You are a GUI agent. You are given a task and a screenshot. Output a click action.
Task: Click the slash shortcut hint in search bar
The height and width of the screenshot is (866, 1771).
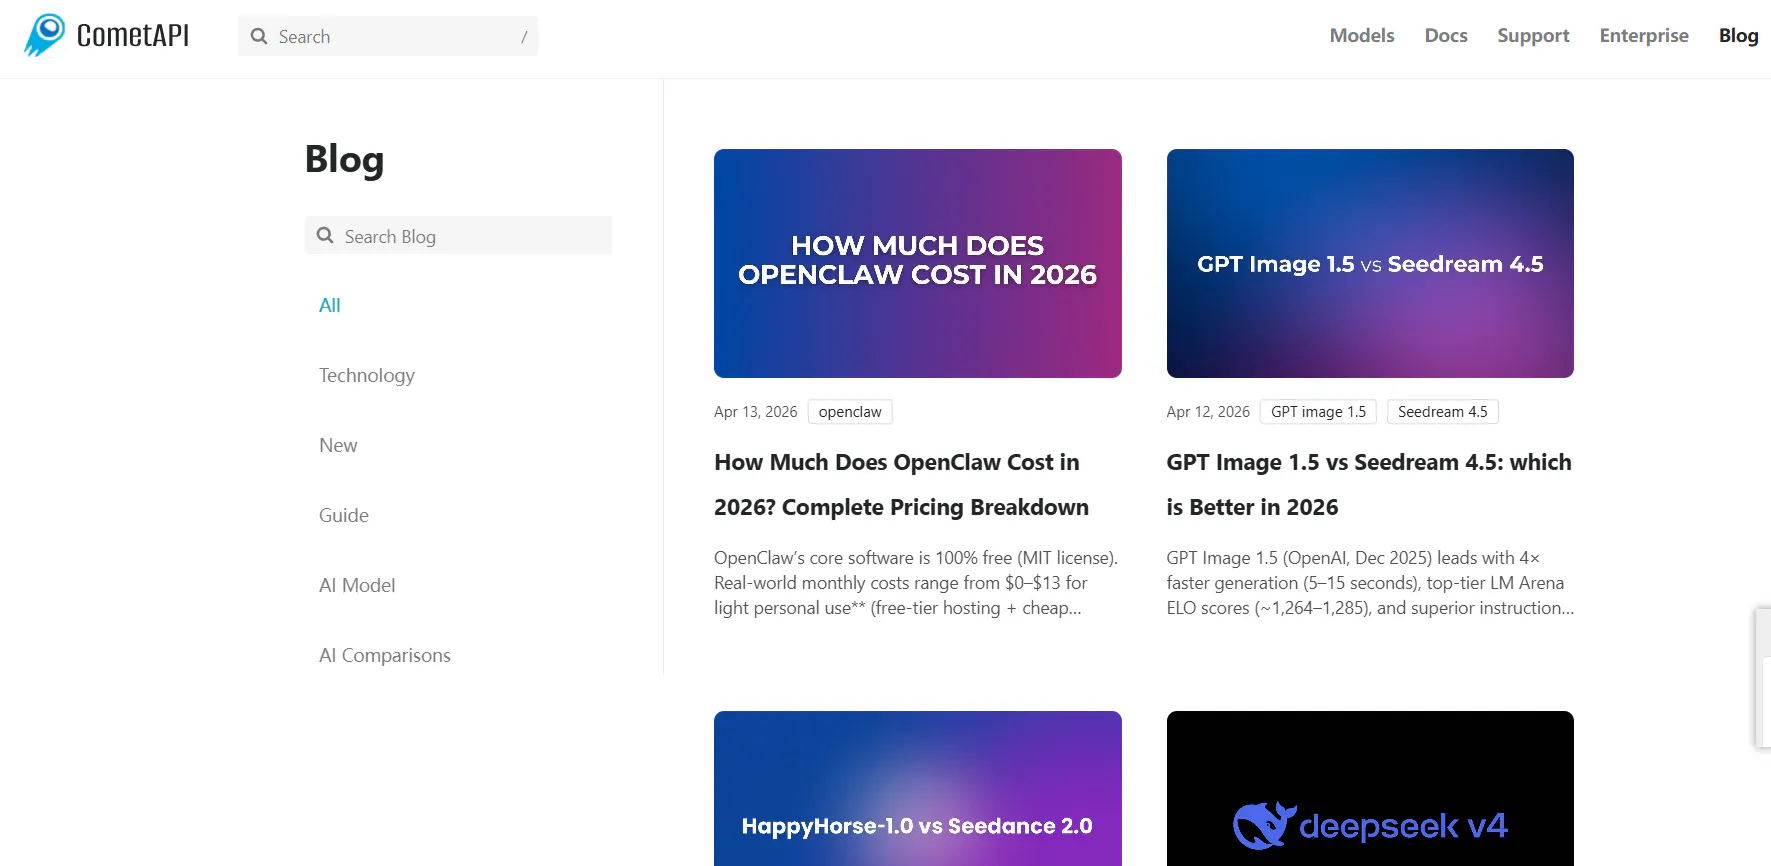[x=524, y=37]
